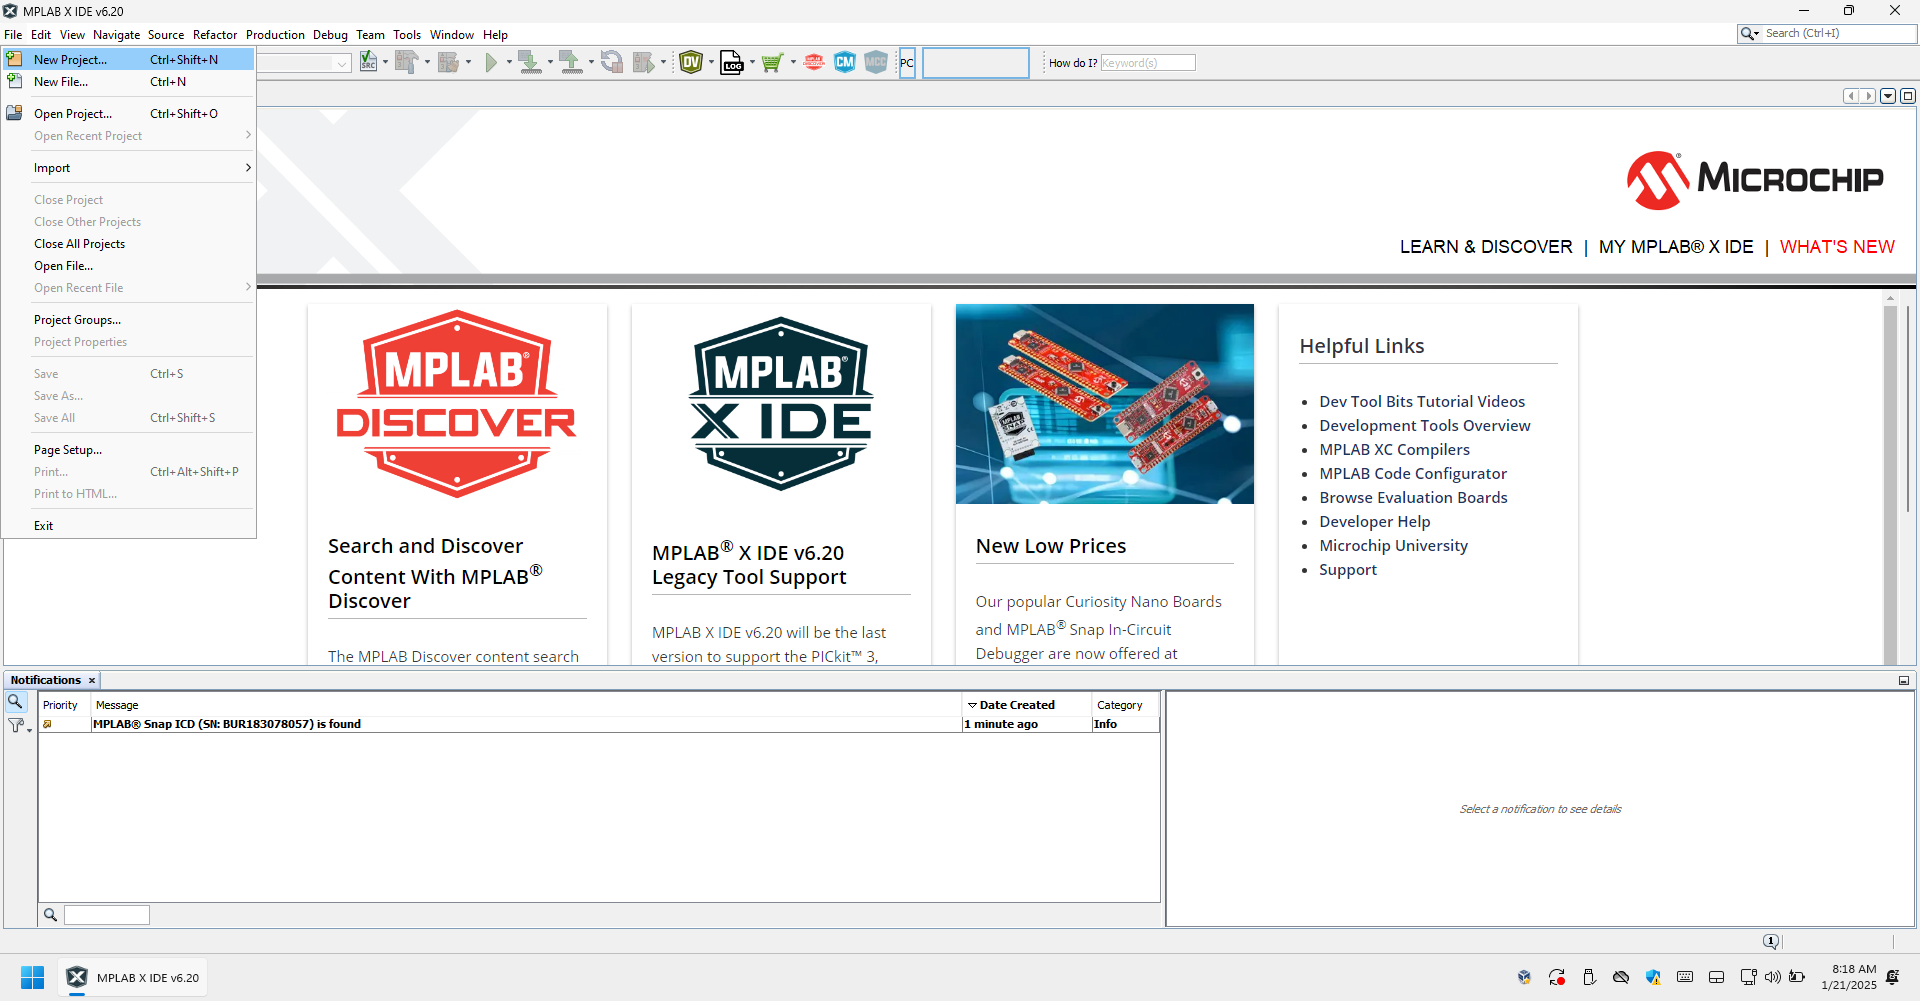Click the Hold in Reset icon
This screenshot has height=1001, width=1920.
611,62
